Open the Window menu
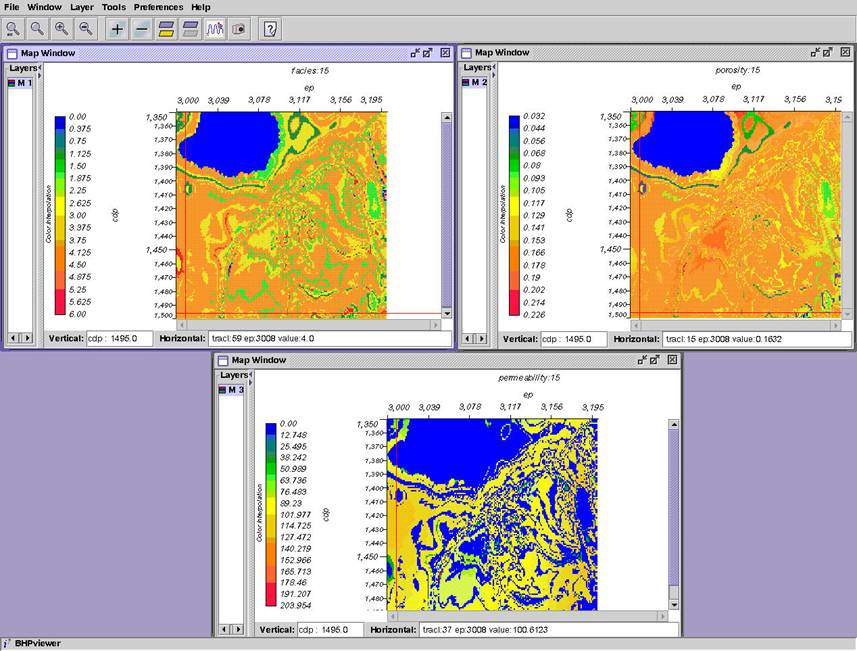 [x=44, y=7]
